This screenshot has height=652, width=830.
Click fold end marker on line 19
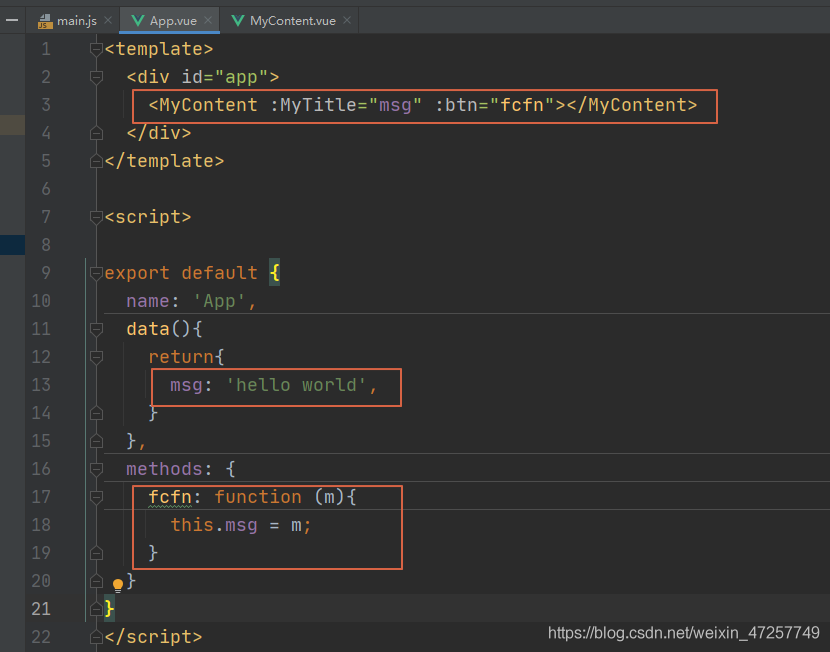pos(96,554)
